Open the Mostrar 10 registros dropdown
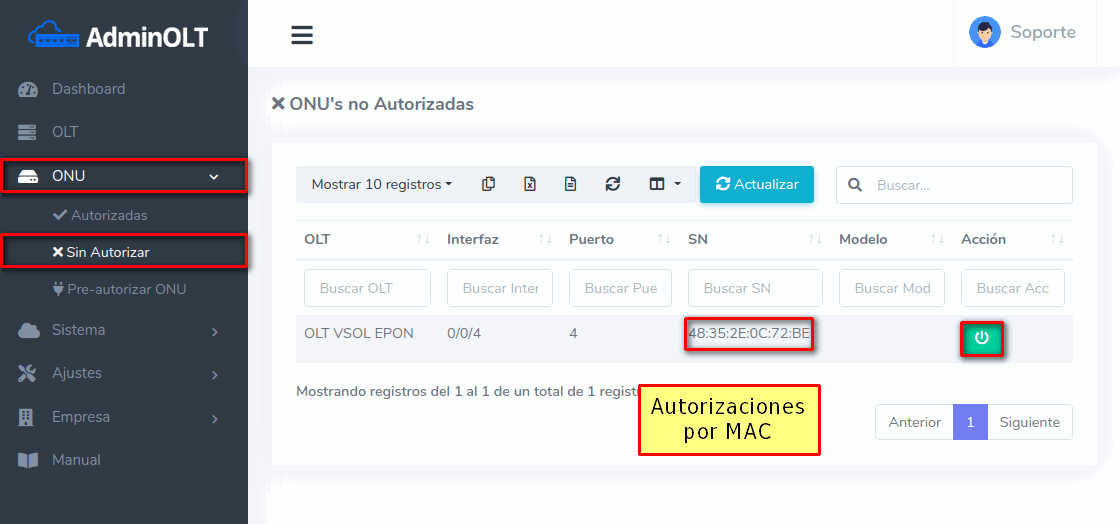Screen dimensions: 1120x524 (x=381, y=184)
